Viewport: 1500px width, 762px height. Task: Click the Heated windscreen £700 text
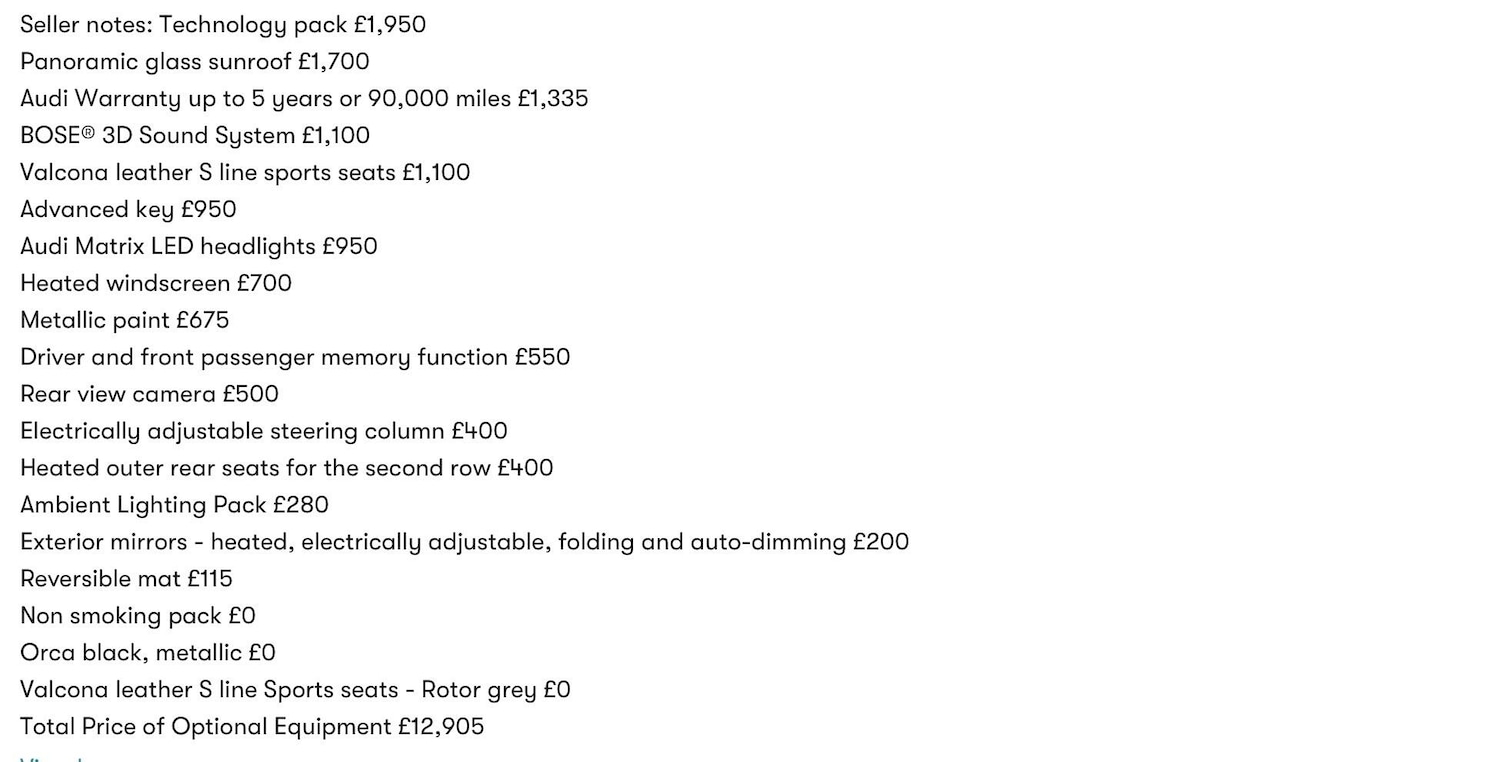(156, 284)
